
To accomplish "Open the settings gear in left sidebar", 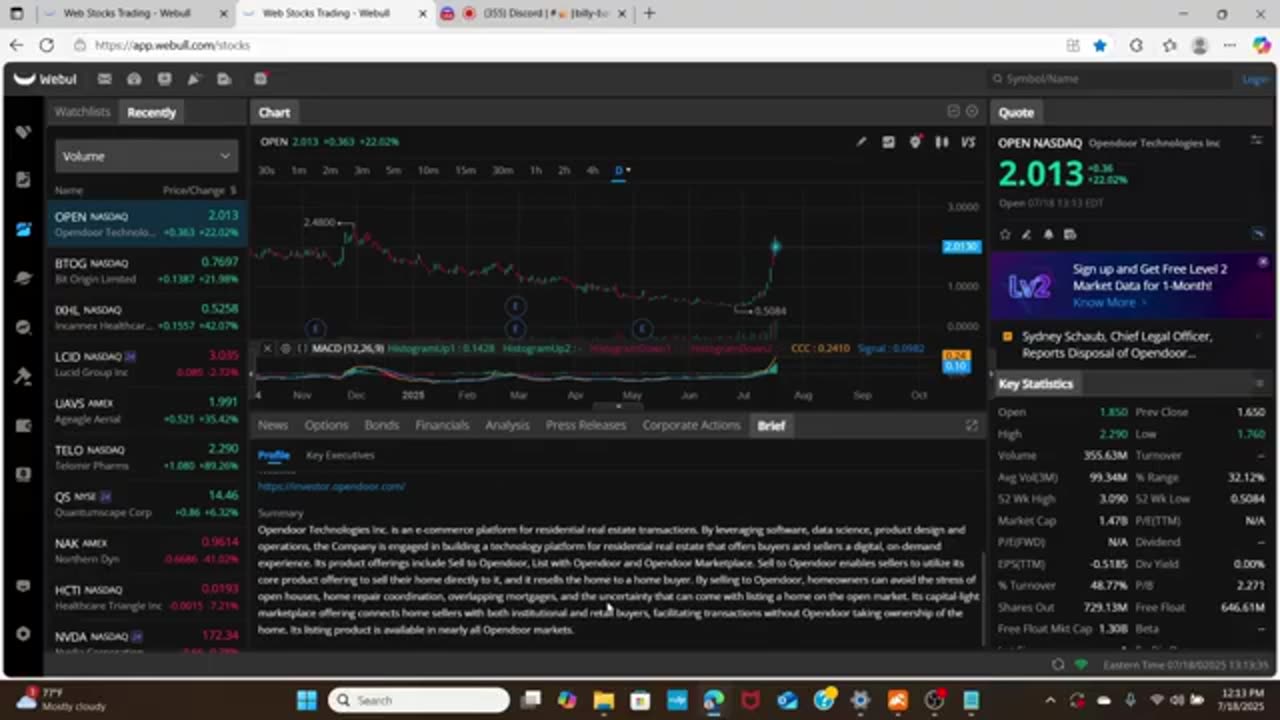I will (x=24, y=634).
